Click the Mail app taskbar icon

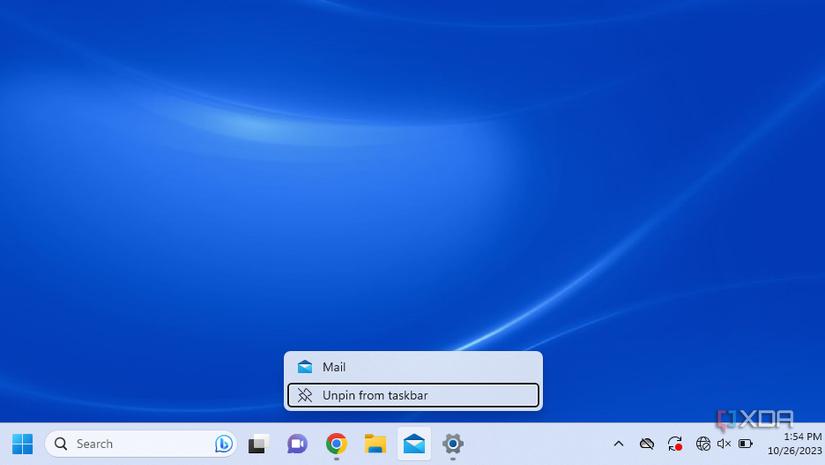414,444
